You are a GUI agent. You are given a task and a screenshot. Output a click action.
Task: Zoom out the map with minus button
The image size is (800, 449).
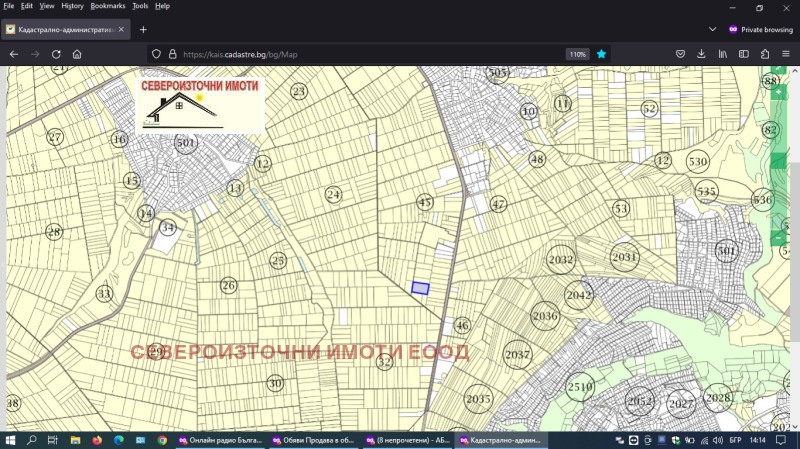[x=778, y=238]
